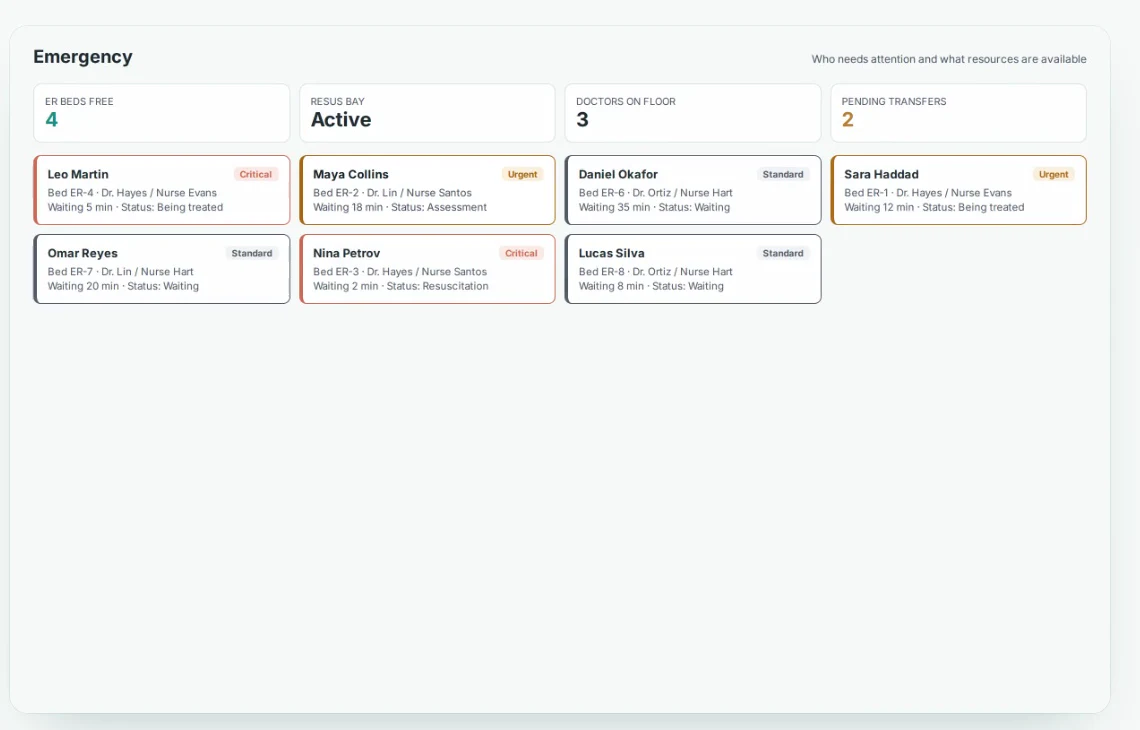Click 'Bed ER-1 · Dr. Hayes / Nurse Evans'
Image resolution: width=1140 pixels, height=730 pixels.
pyautogui.click(x=928, y=193)
